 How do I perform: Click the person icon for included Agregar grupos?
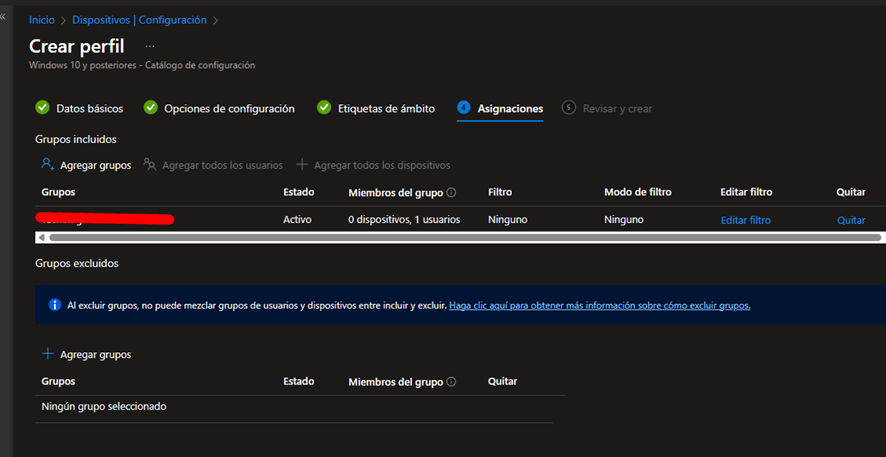click(x=47, y=164)
